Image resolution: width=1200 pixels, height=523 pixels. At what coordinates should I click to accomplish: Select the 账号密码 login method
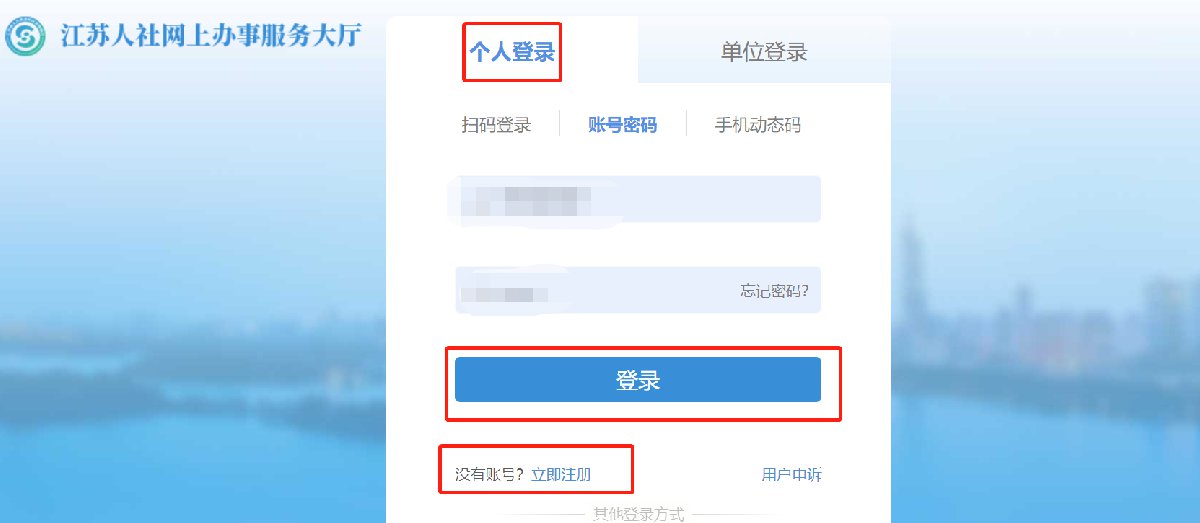click(x=622, y=125)
